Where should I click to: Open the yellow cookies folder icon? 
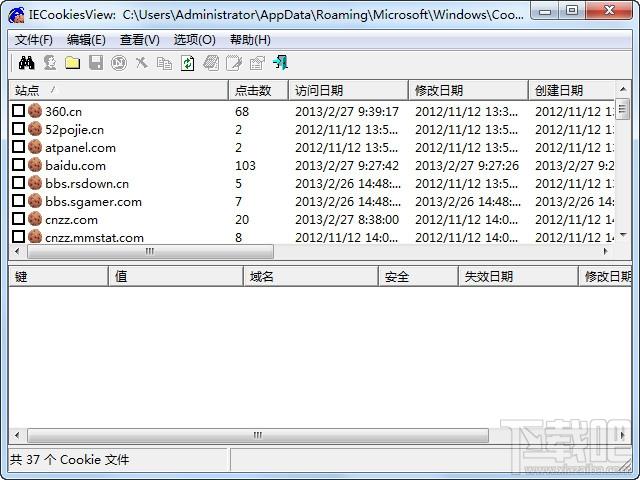[73, 63]
